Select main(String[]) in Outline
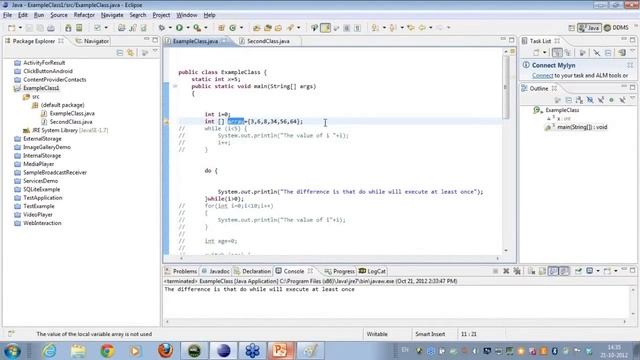 click(582, 127)
